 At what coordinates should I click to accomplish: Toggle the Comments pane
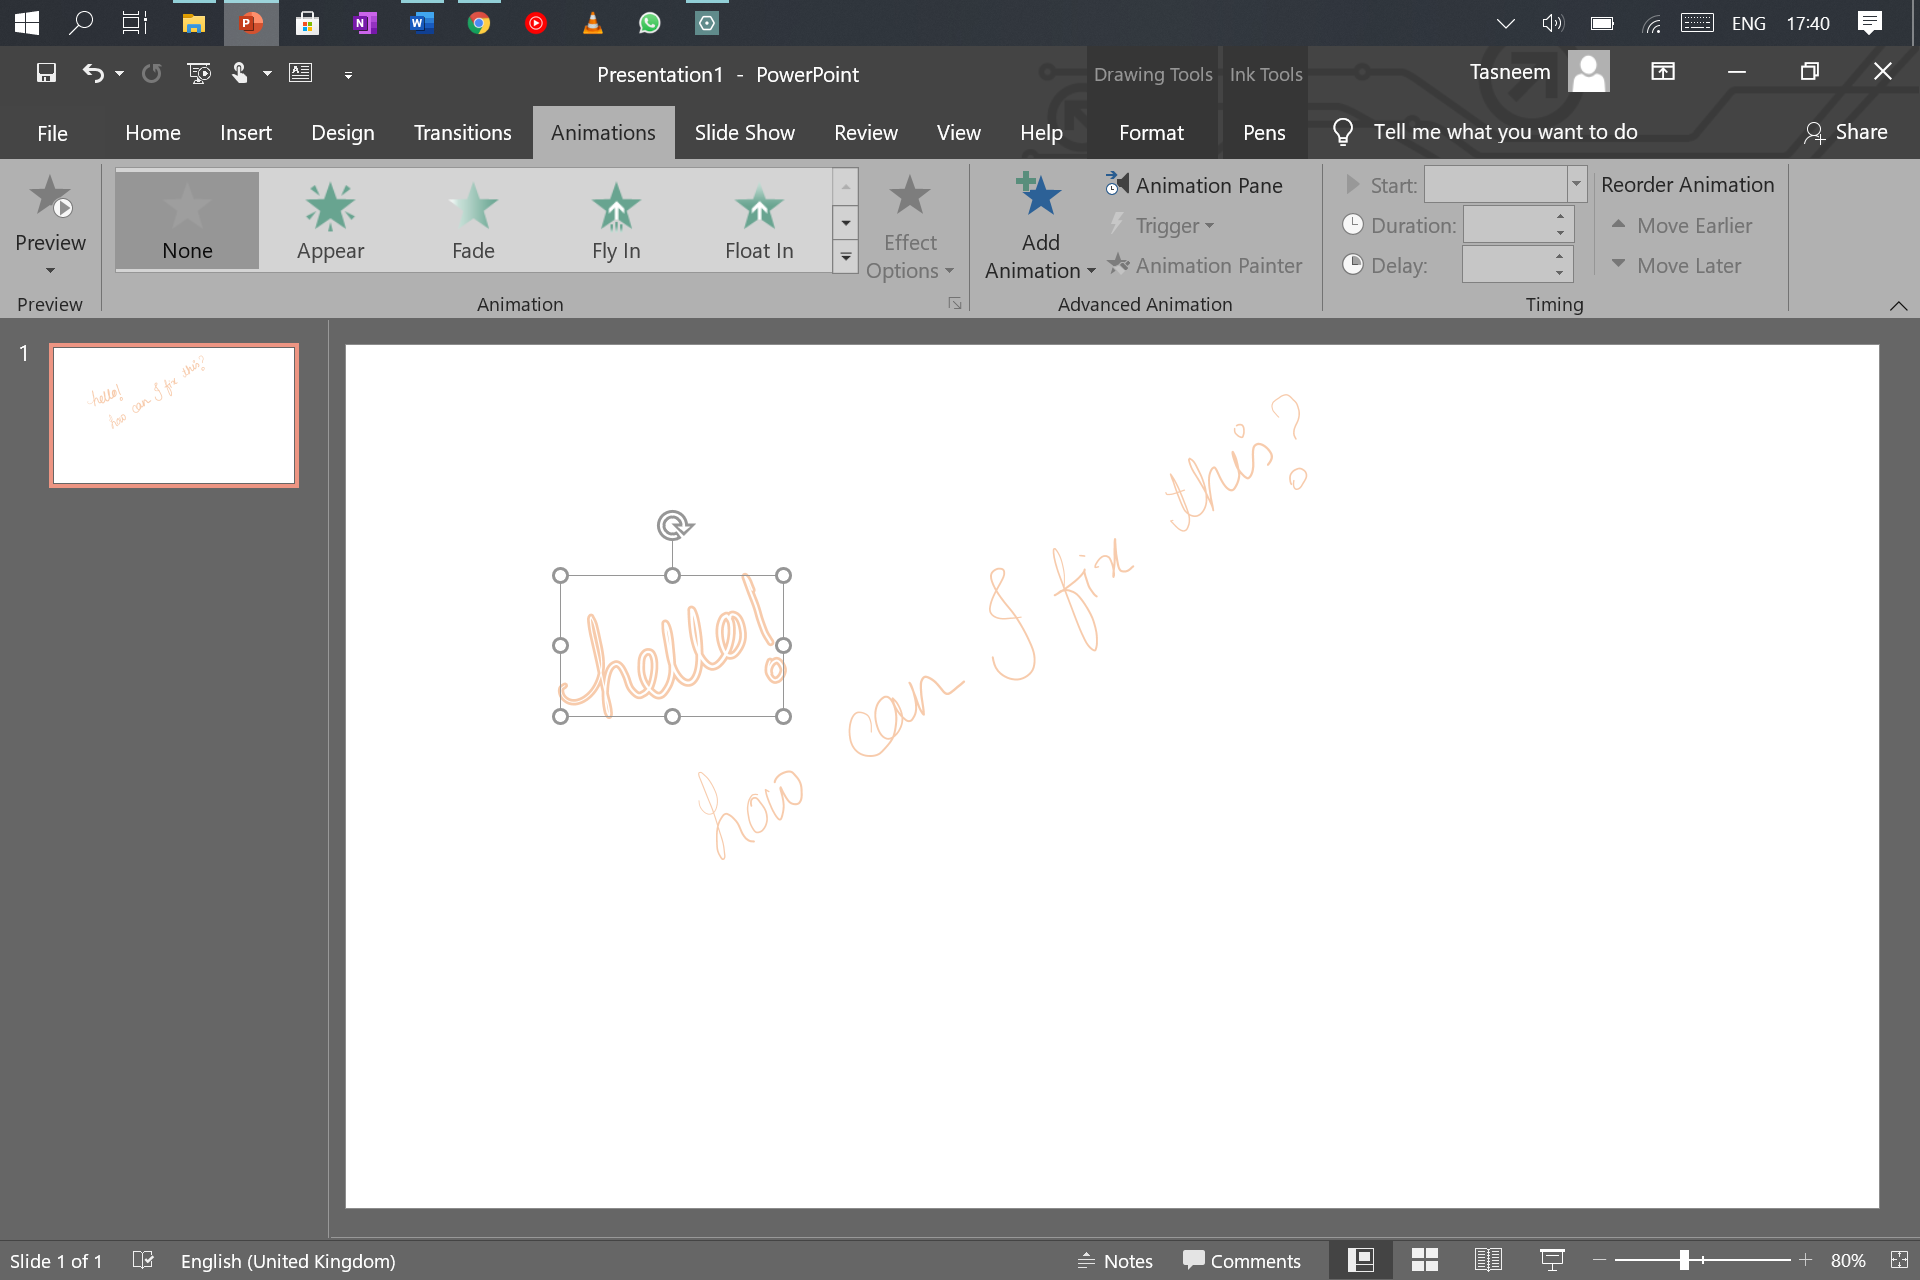click(x=1241, y=1261)
